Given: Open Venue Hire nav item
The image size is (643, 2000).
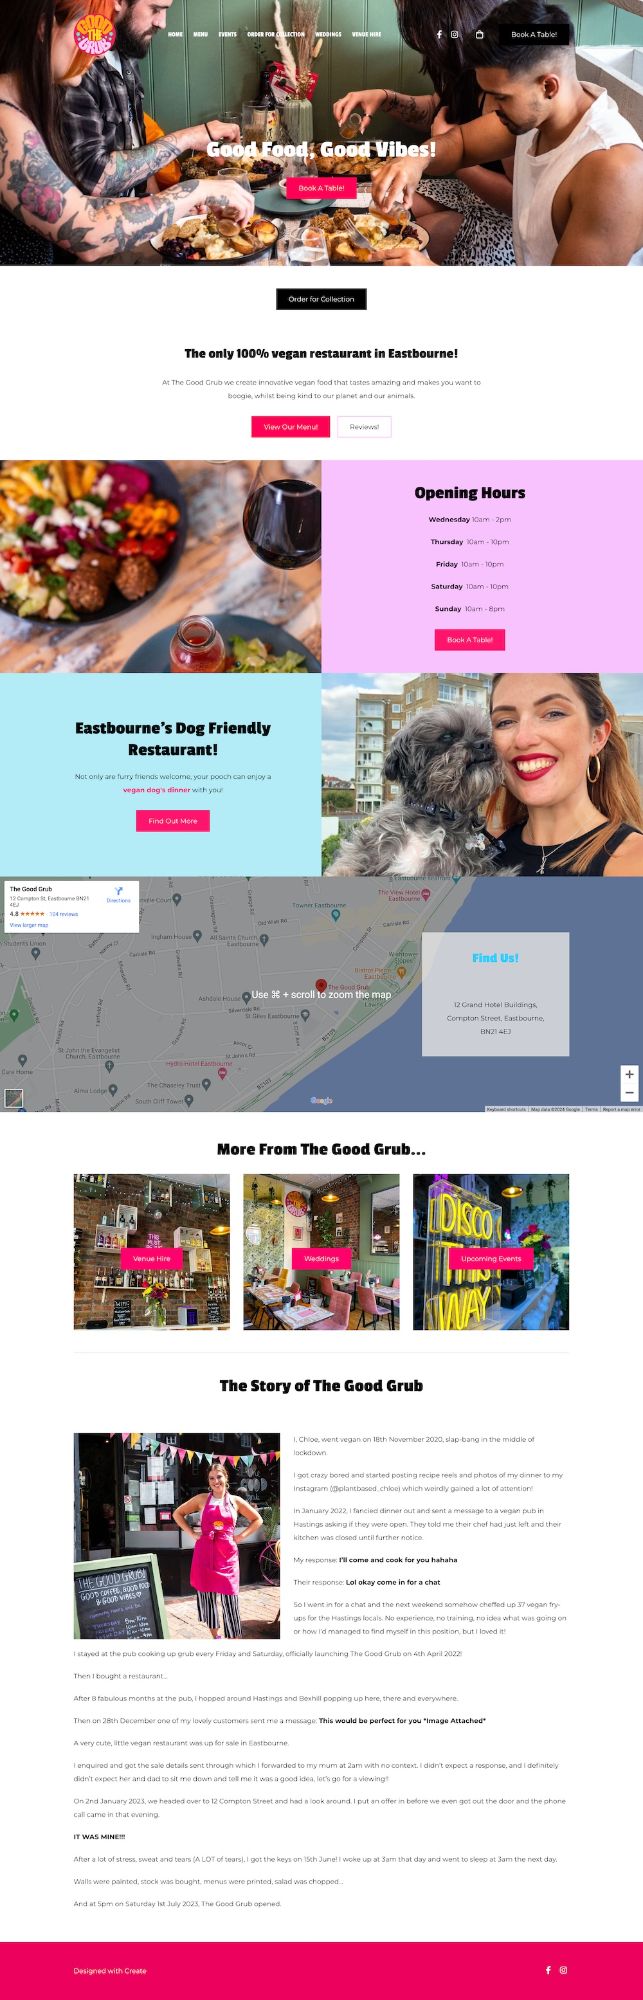Looking at the screenshot, I should (366, 34).
